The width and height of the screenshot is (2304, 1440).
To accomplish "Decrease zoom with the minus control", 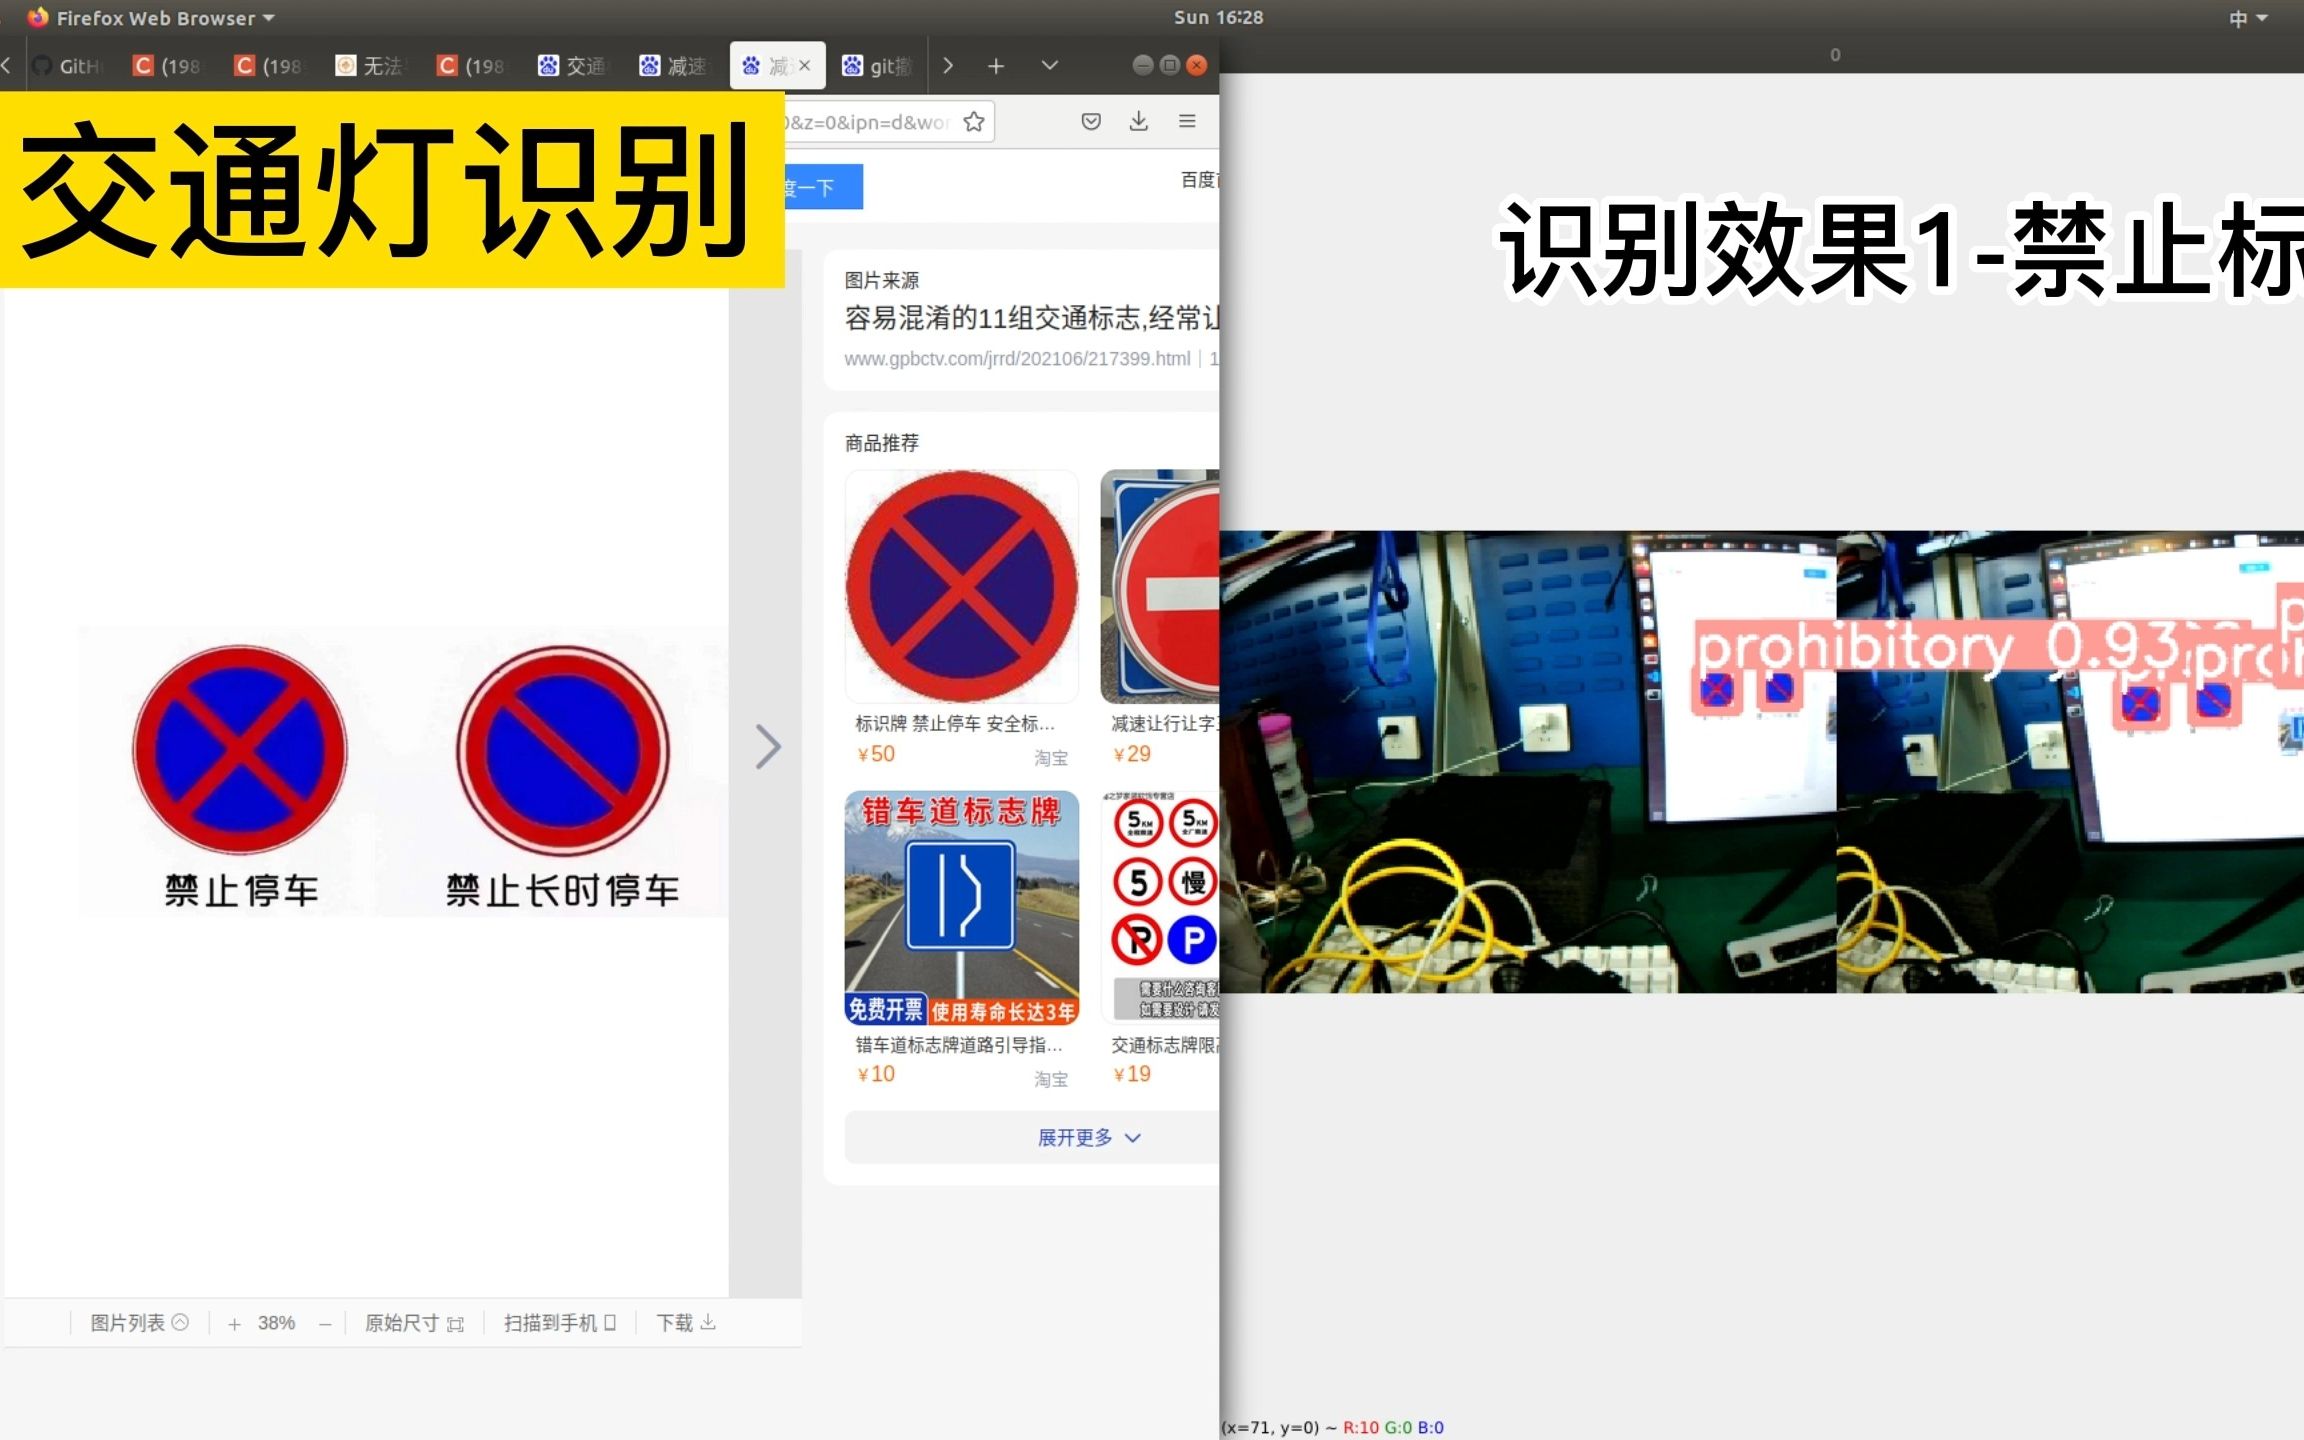I will [x=324, y=1323].
